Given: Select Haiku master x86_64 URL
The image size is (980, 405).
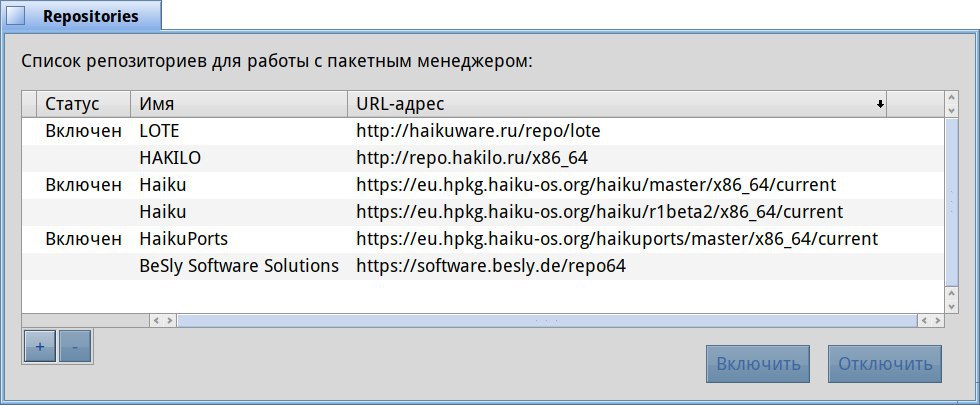Looking at the screenshot, I should click(596, 185).
